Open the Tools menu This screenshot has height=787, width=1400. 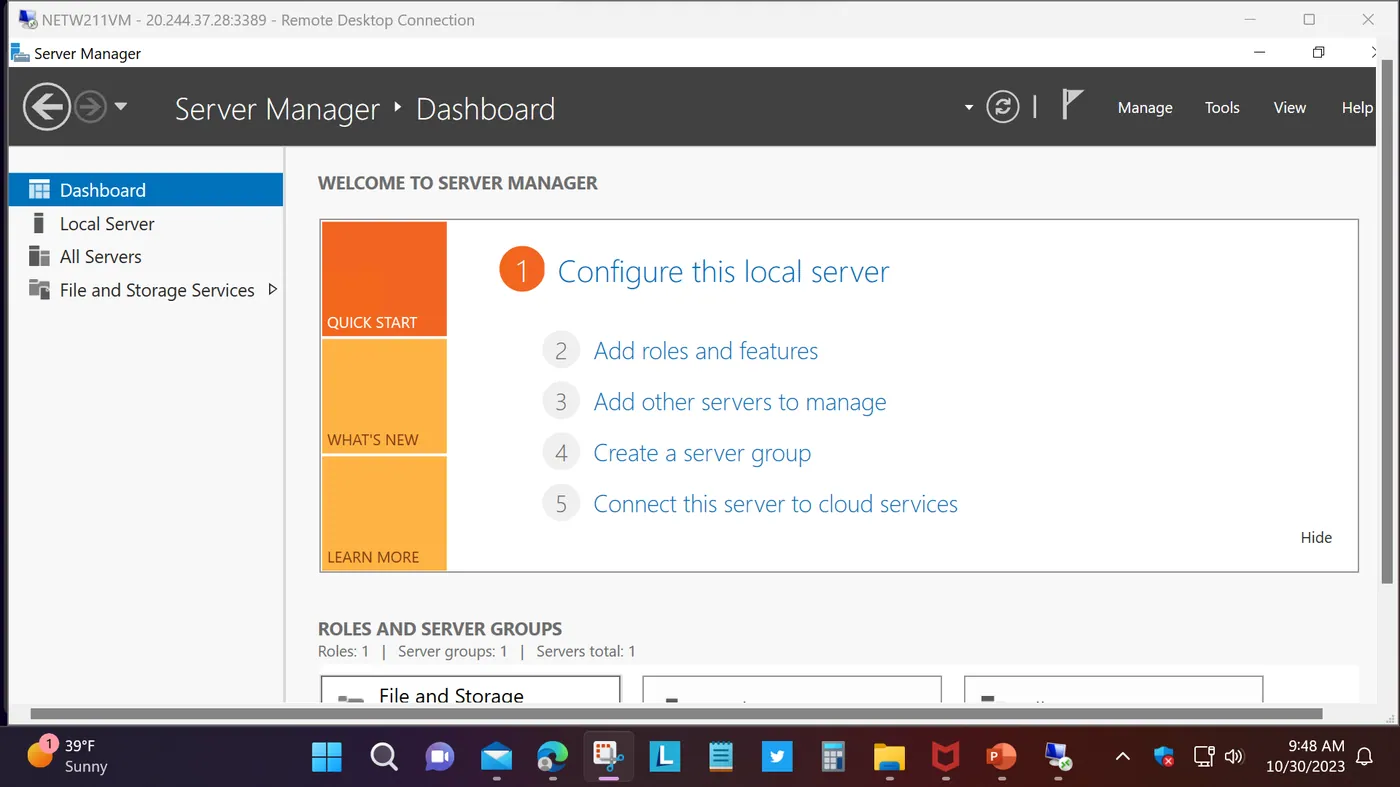[x=1222, y=108]
